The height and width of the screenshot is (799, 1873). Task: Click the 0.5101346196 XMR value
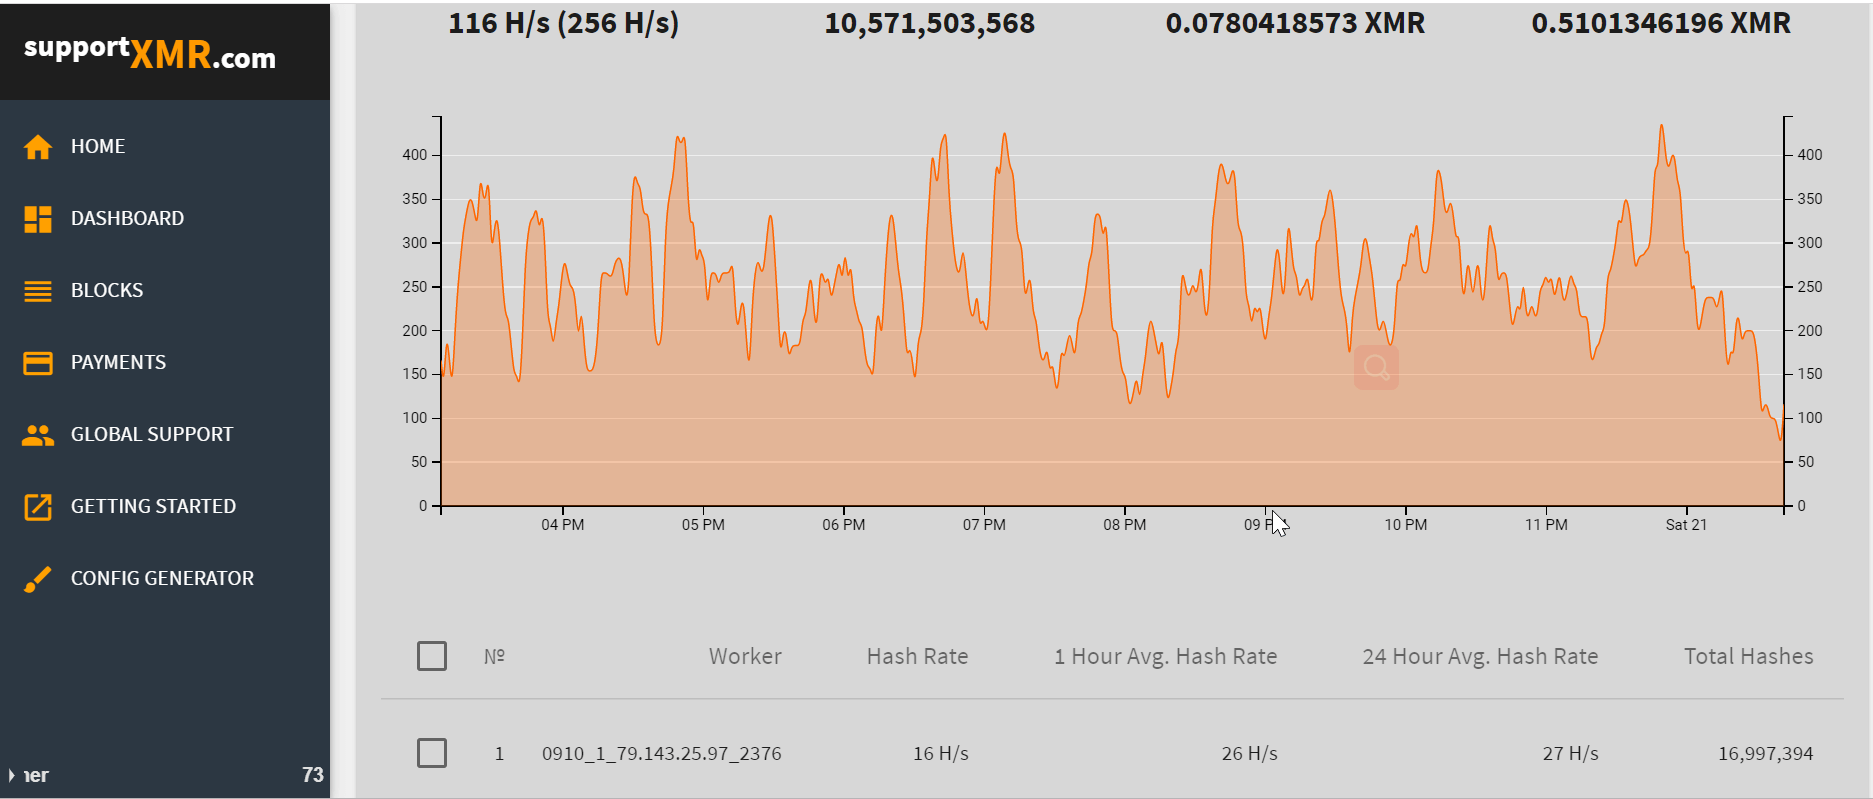(x=1661, y=23)
